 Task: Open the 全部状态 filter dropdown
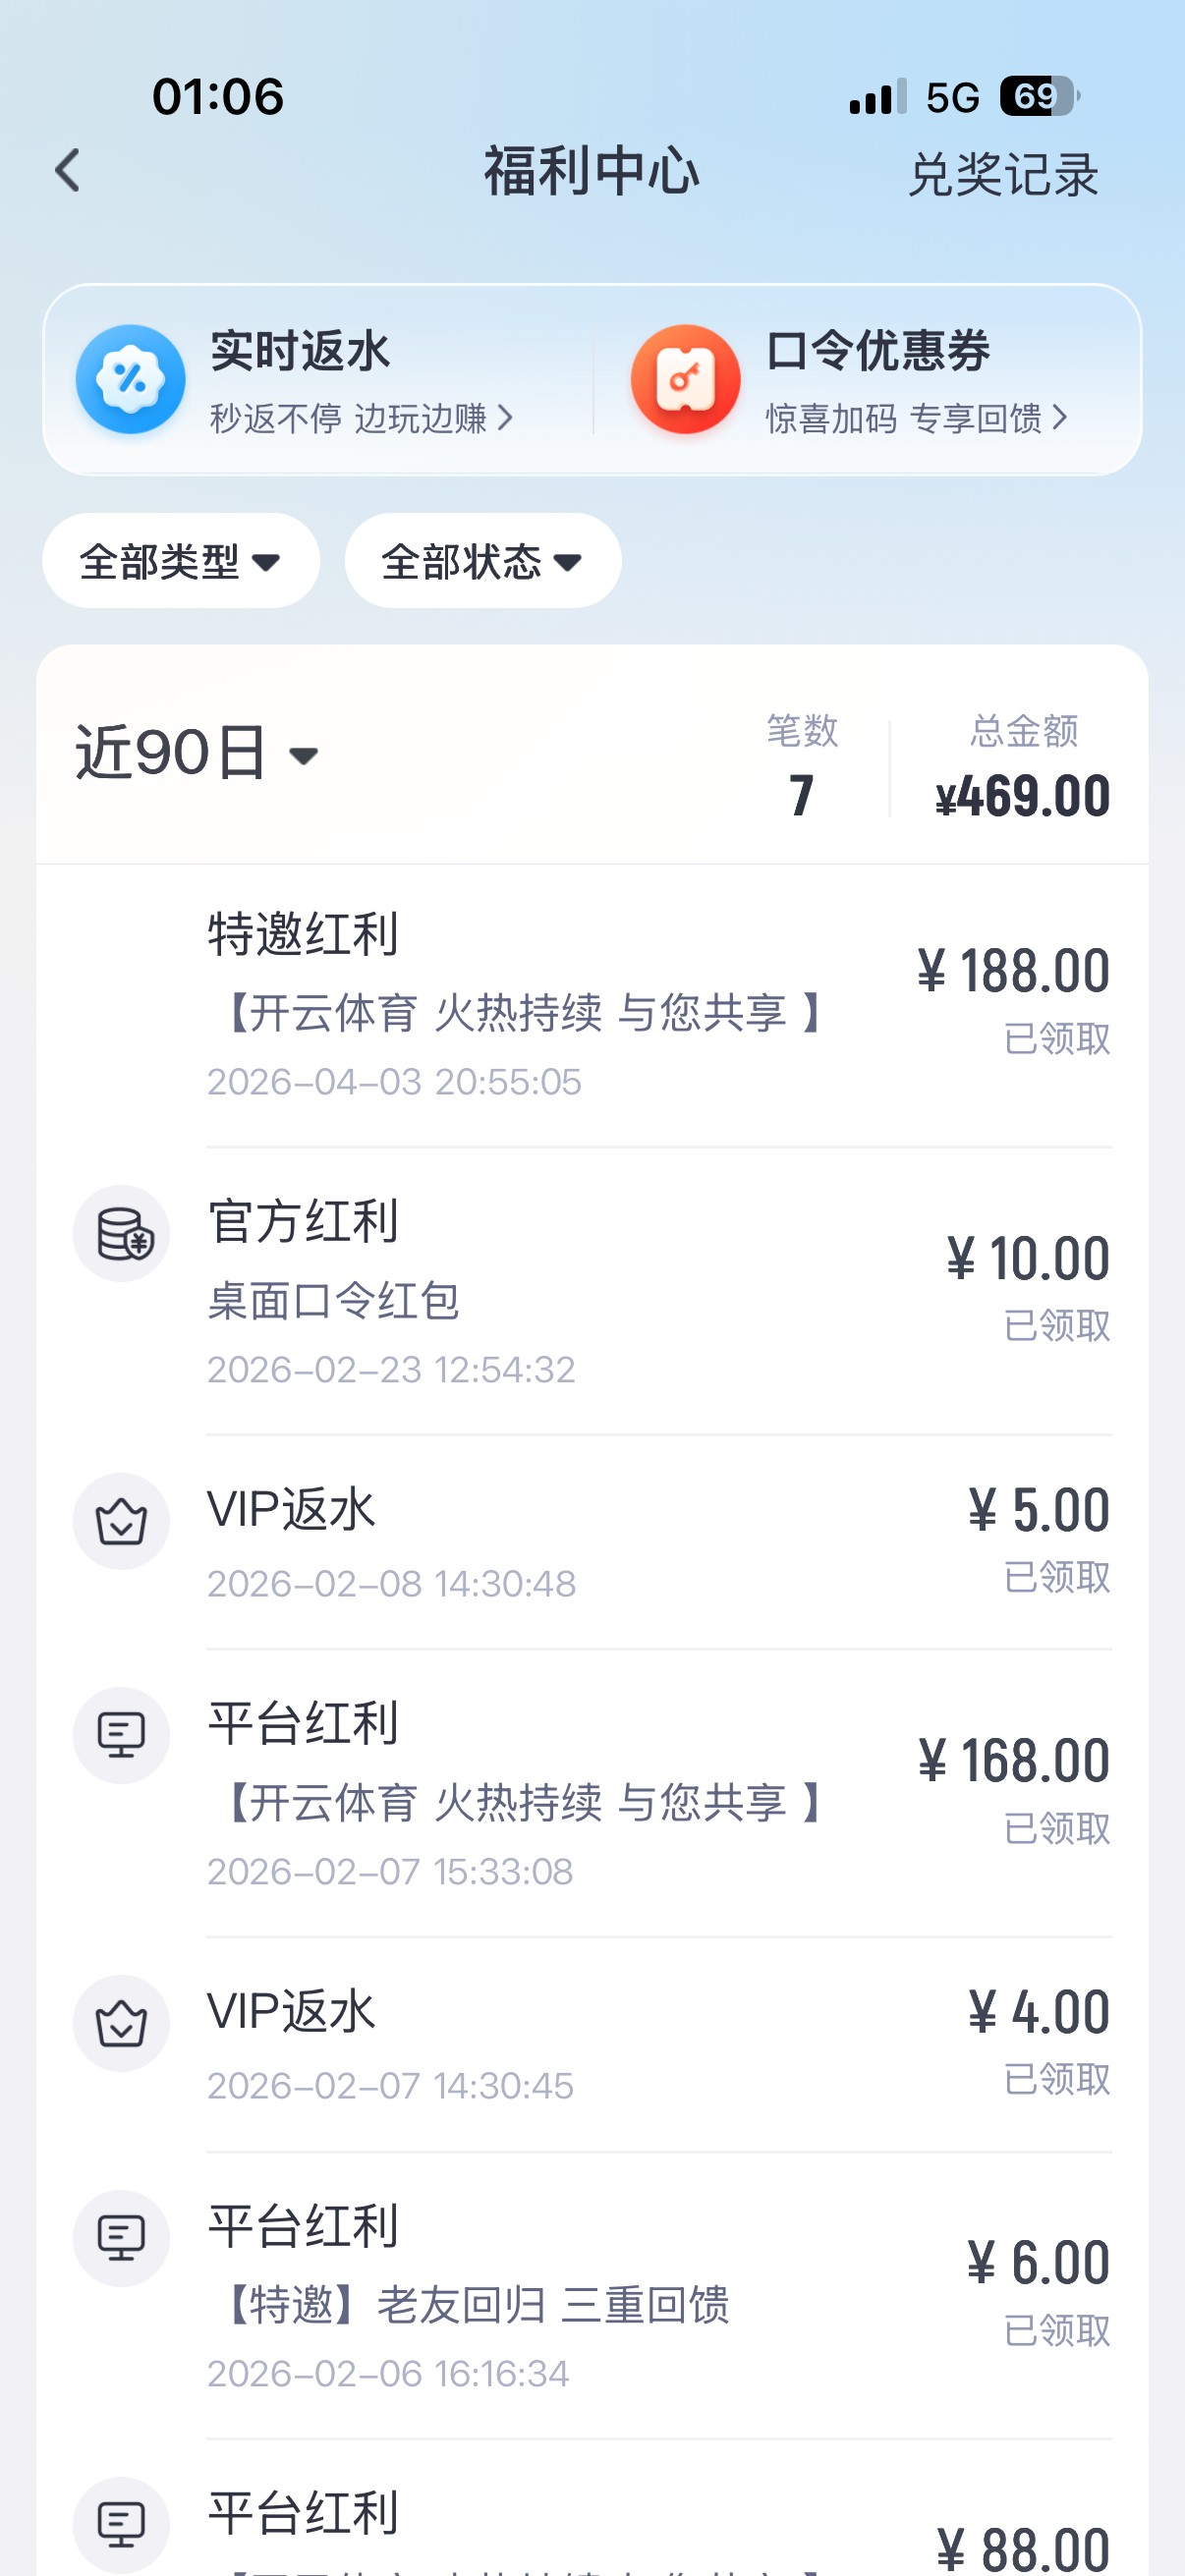pos(483,561)
